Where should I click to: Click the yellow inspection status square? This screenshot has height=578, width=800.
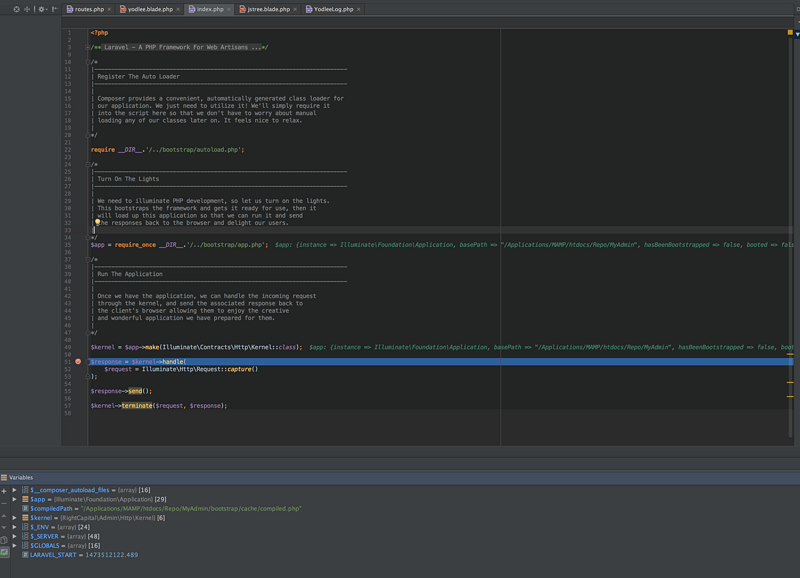(x=790, y=33)
